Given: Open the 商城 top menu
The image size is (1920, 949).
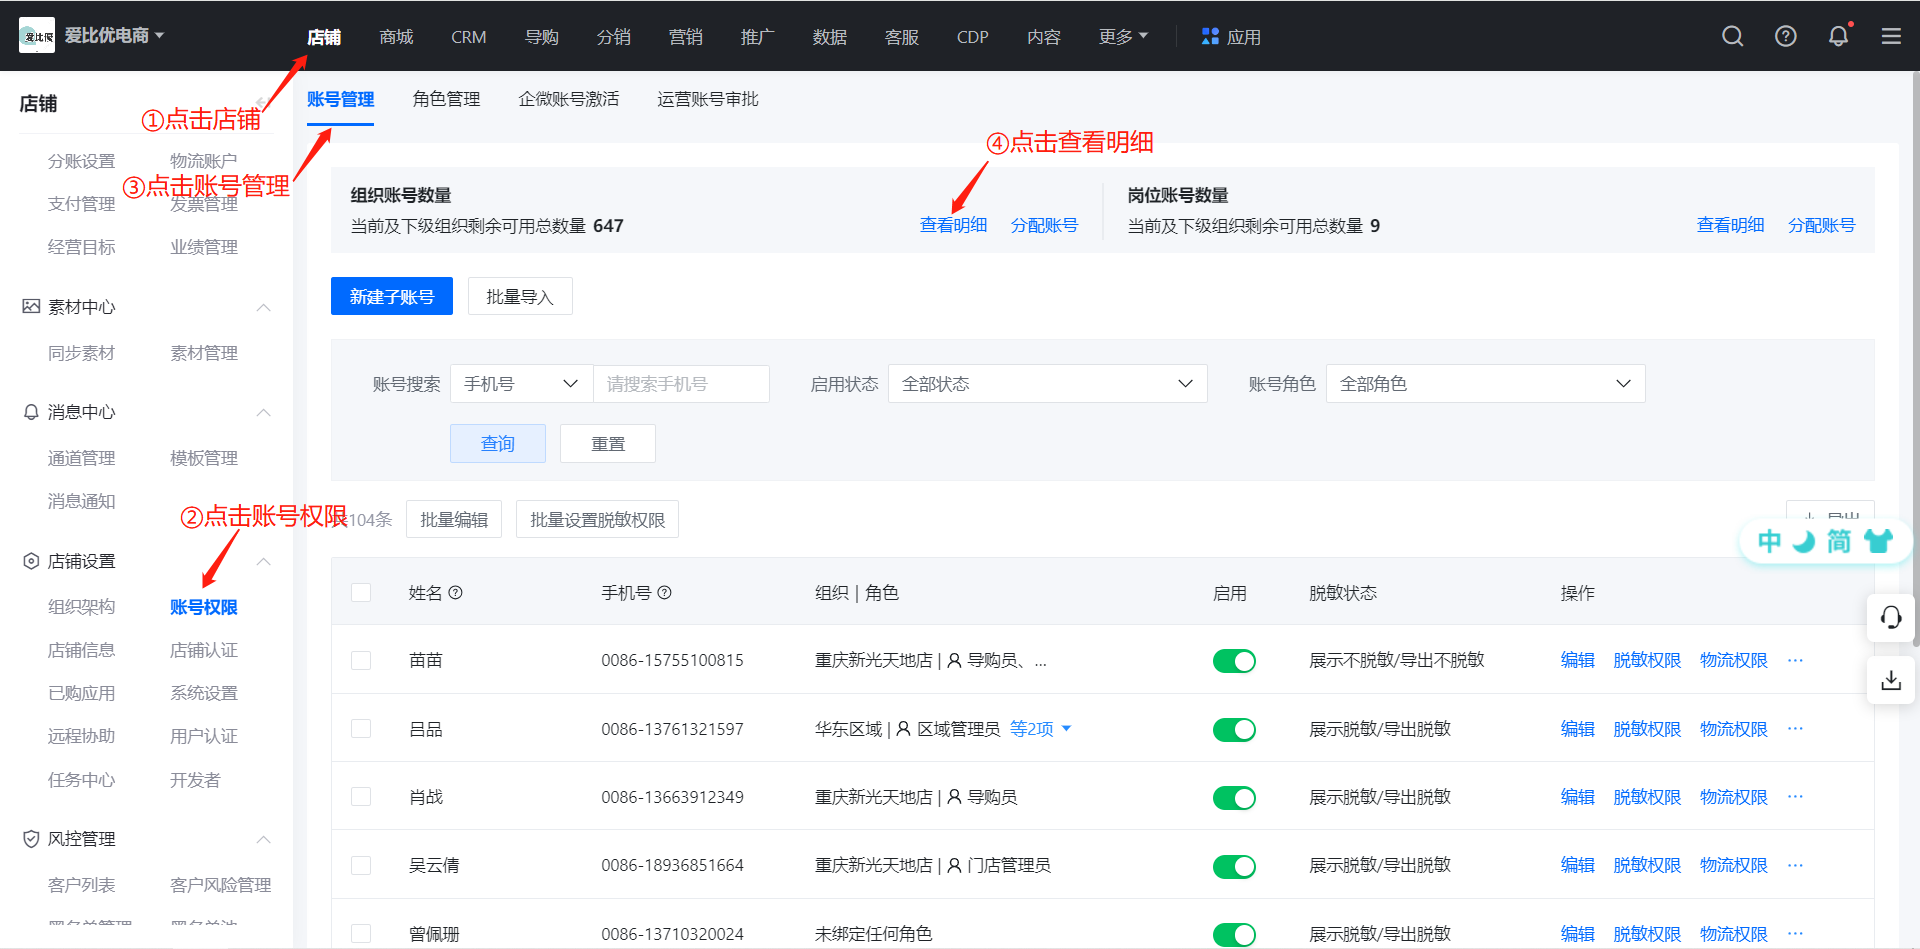Looking at the screenshot, I should coord(396,37).
